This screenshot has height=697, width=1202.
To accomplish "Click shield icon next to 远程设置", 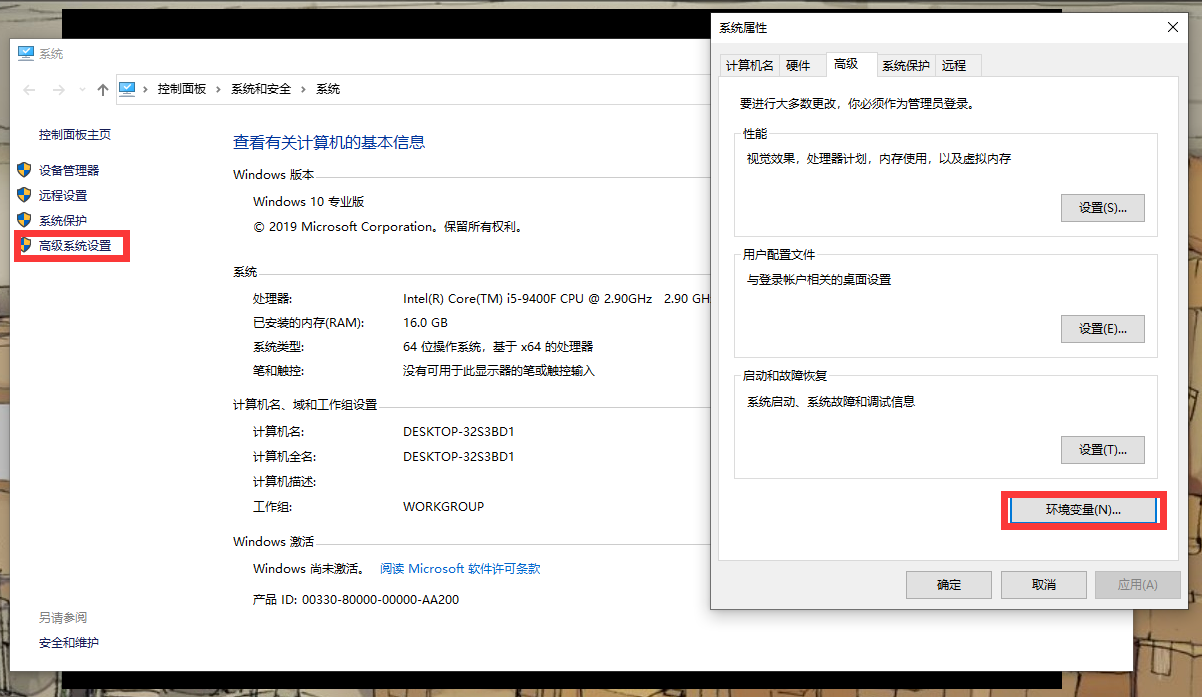I will (x=25, y=195).
